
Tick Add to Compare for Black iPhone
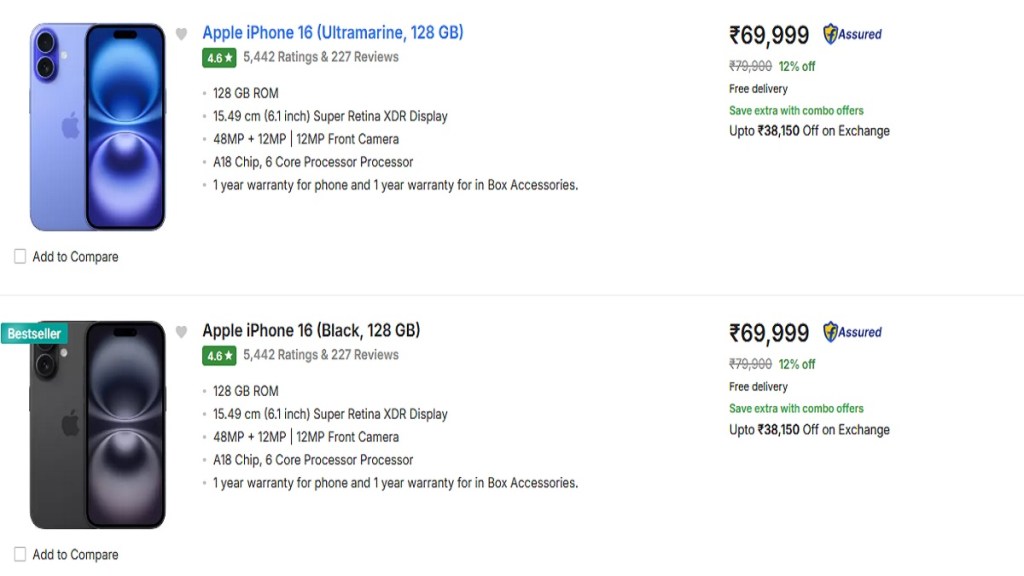pos(20,555)
